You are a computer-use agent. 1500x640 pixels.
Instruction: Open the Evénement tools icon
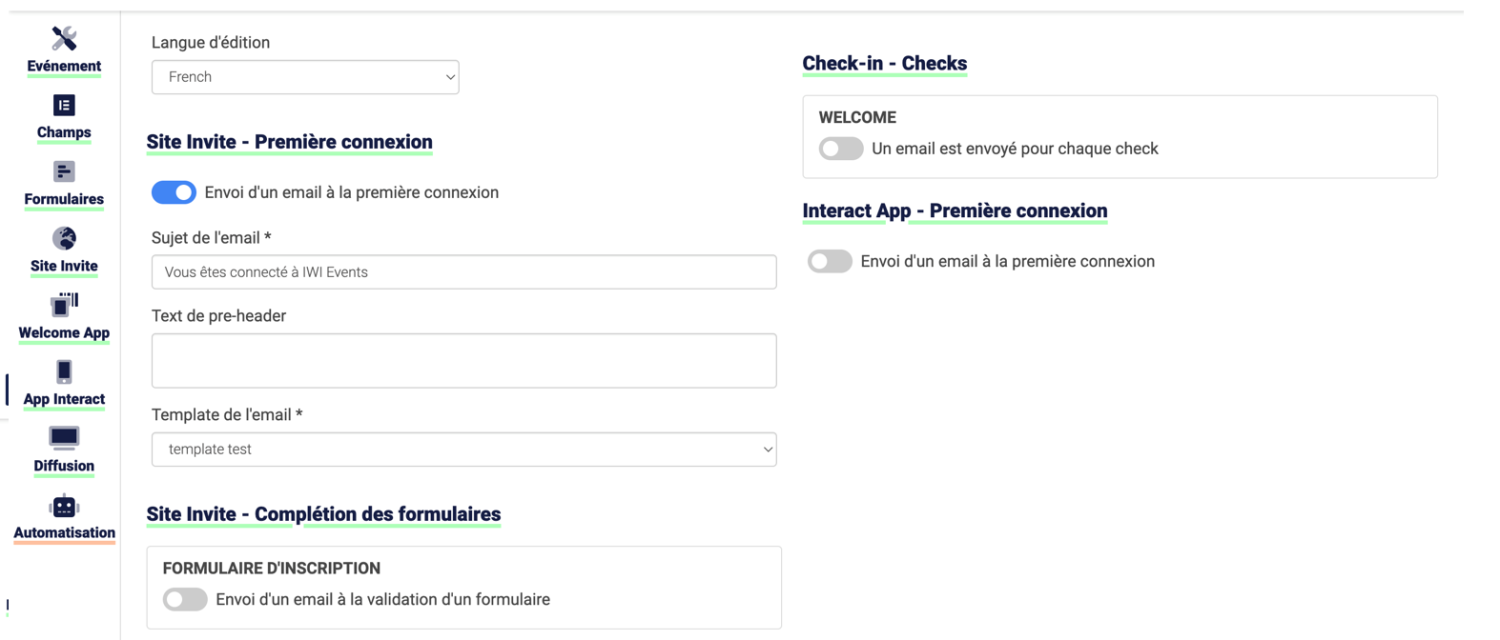[64, 39]
